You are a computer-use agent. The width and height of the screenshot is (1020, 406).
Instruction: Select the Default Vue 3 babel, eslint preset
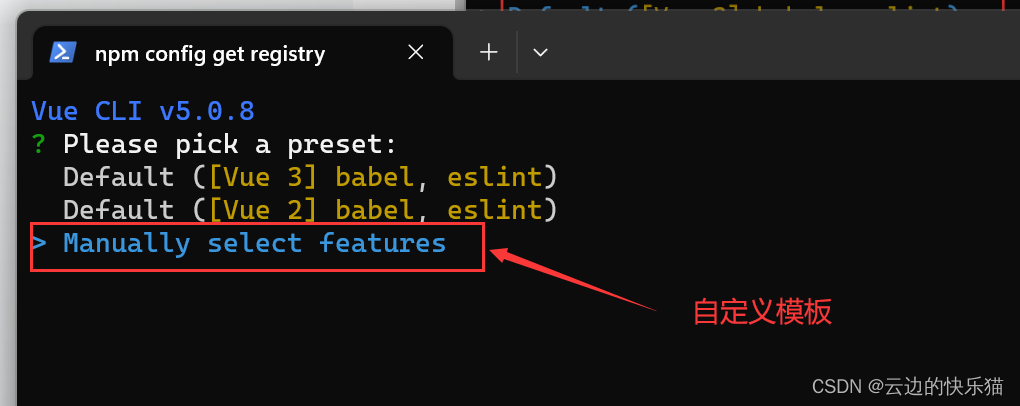point(310,177)
